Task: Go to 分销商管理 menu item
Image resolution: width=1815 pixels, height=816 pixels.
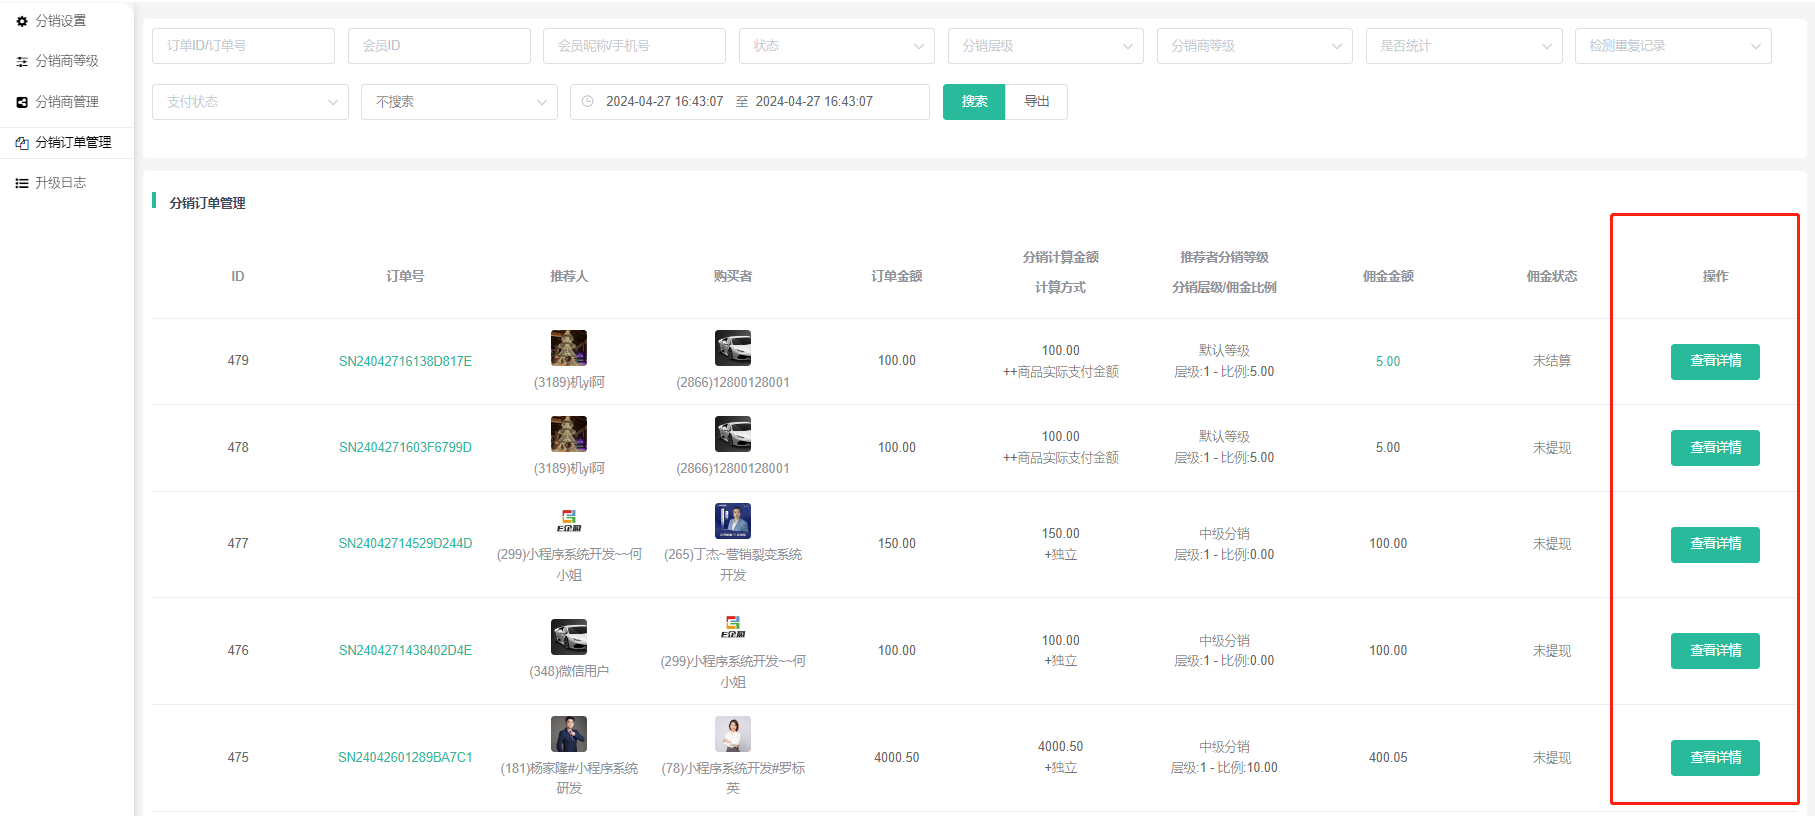Action: [x=67, y=102]
